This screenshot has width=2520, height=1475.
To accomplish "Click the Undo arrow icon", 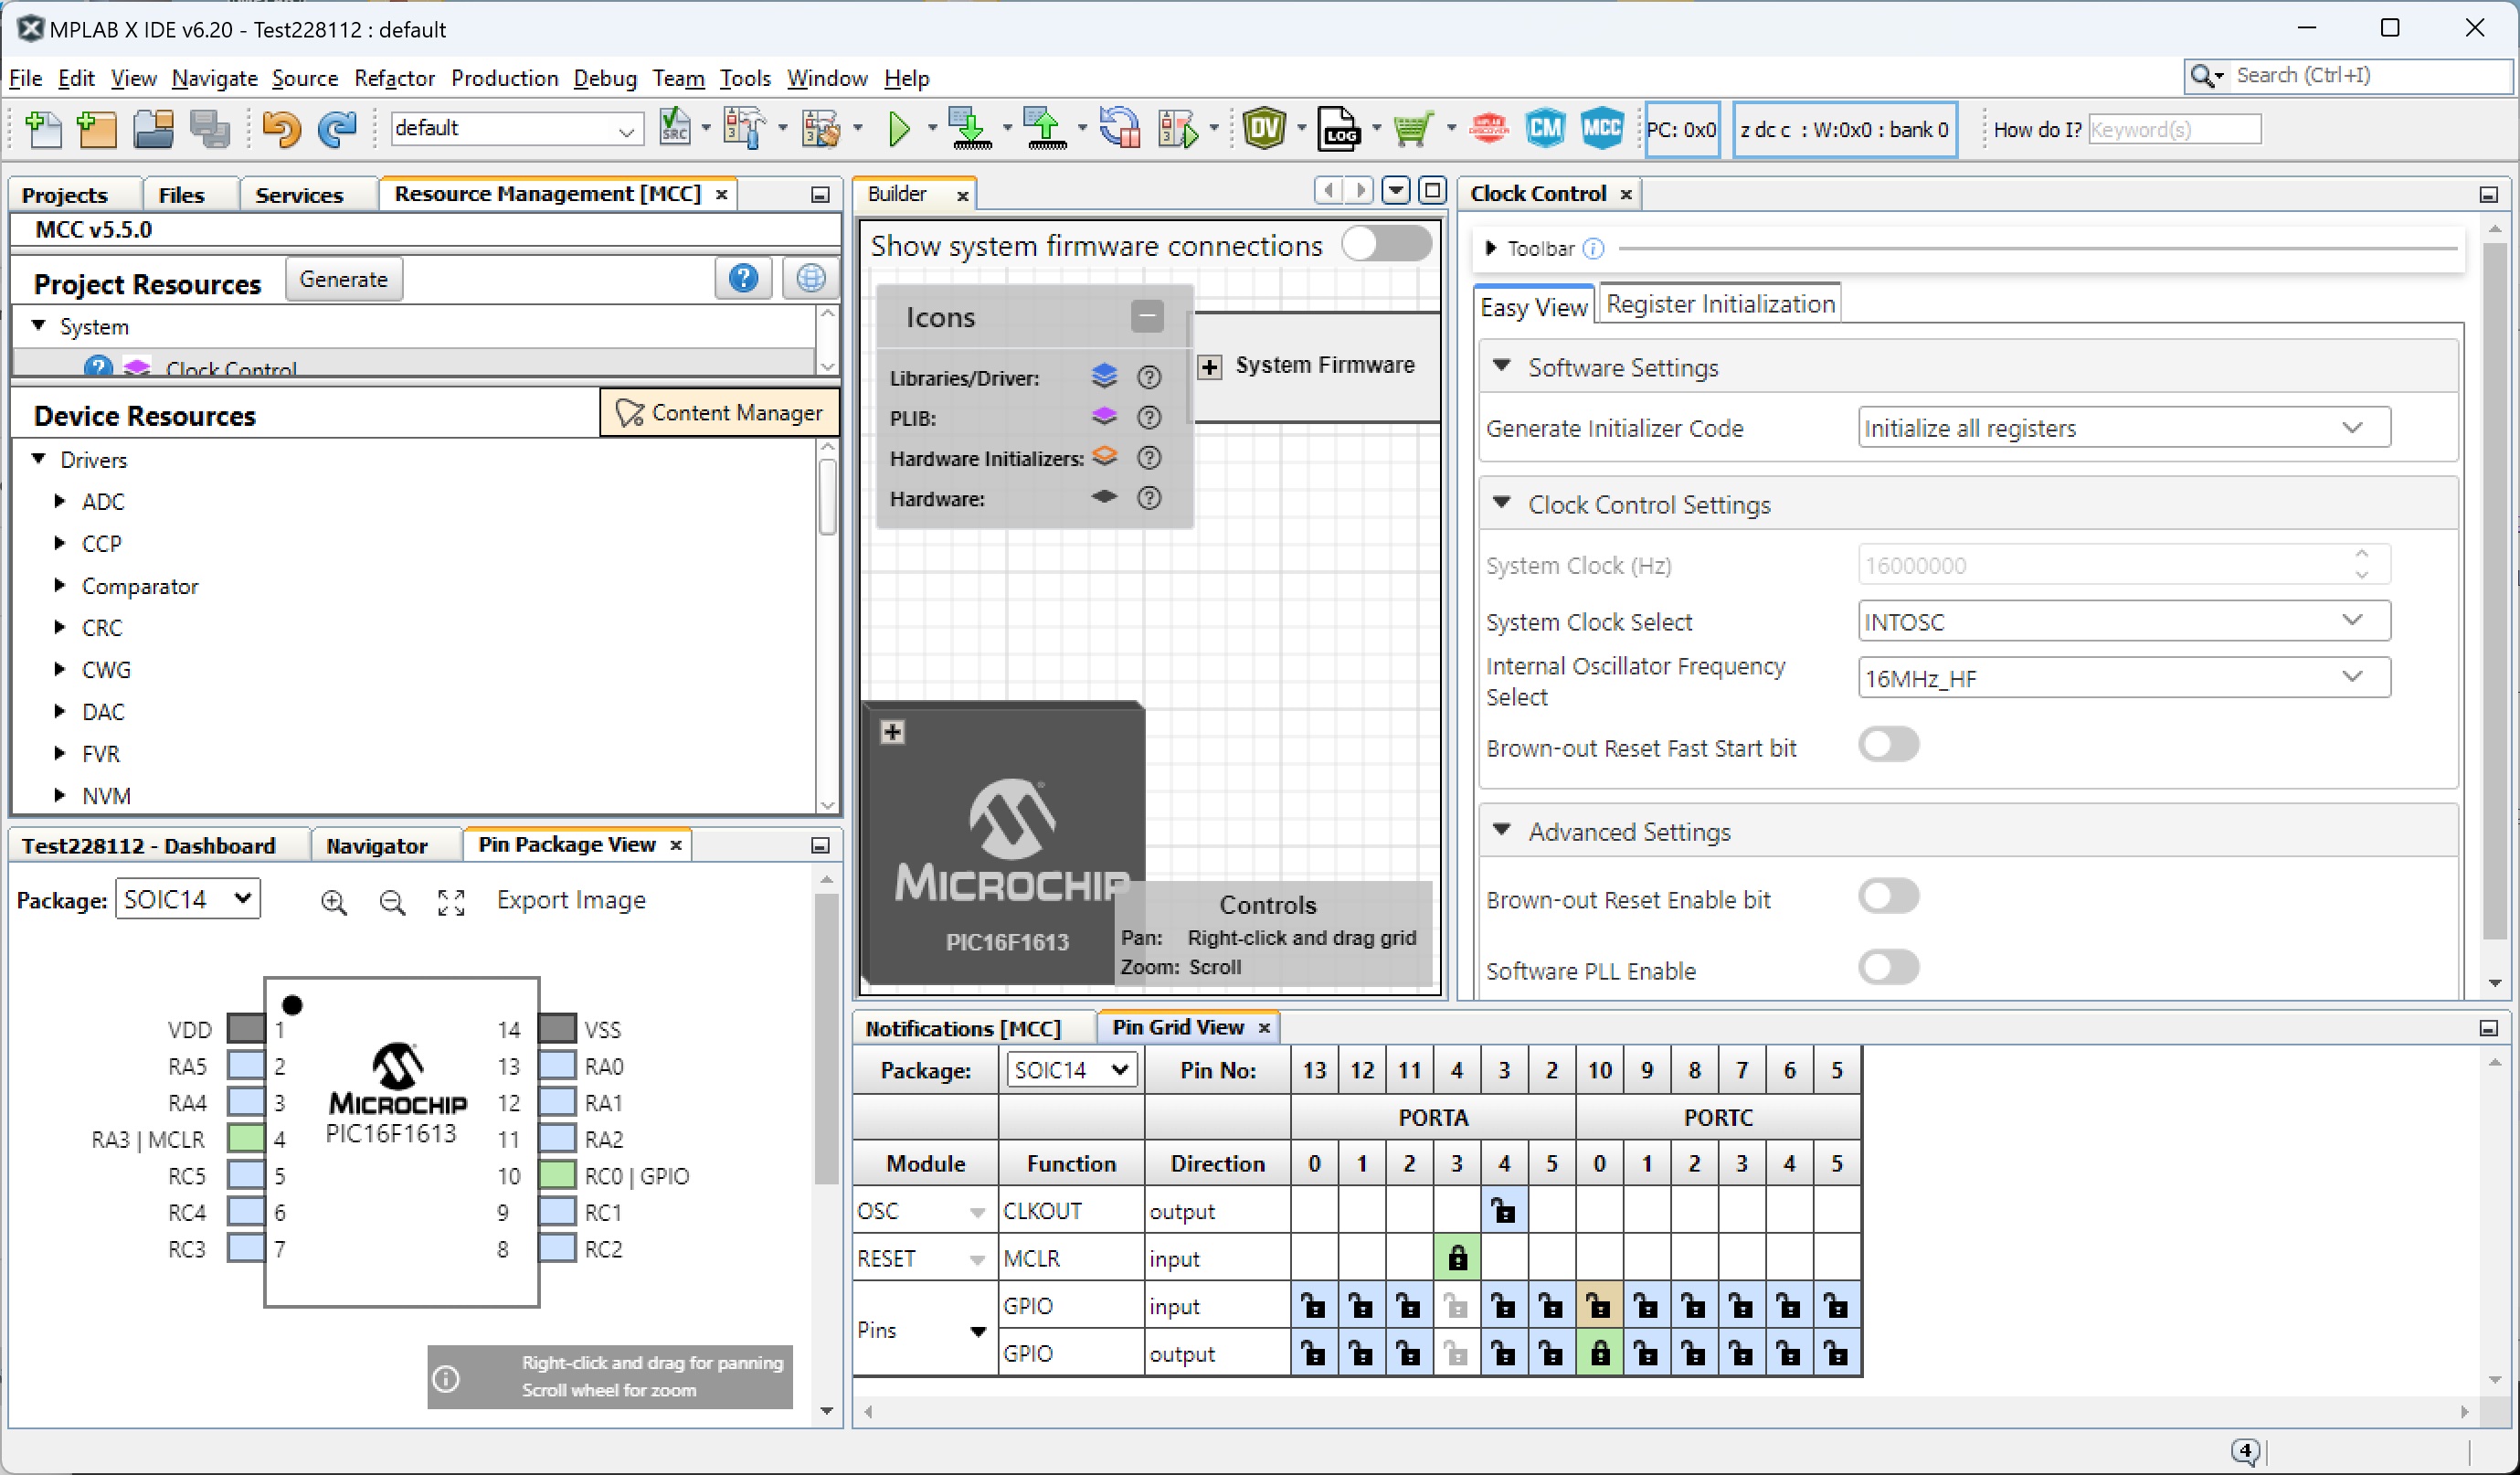I will point(281,129).
